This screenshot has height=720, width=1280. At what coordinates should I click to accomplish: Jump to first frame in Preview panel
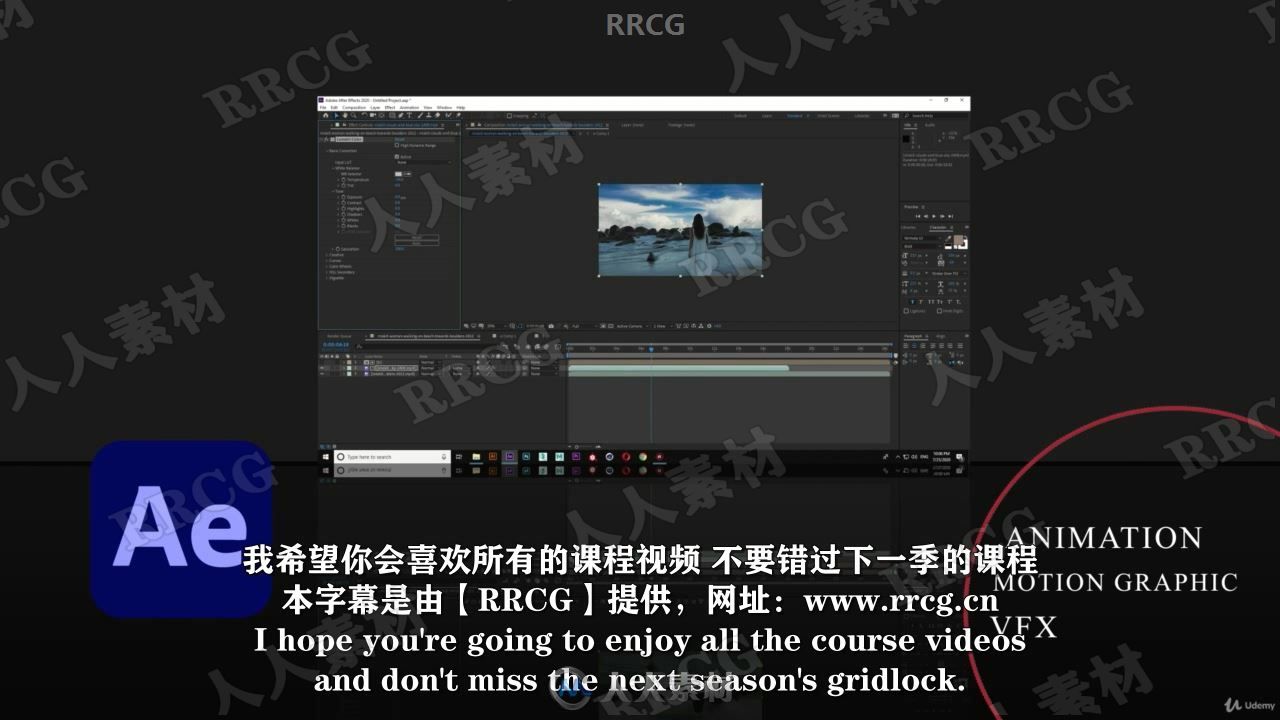click(x=918, y=216)
